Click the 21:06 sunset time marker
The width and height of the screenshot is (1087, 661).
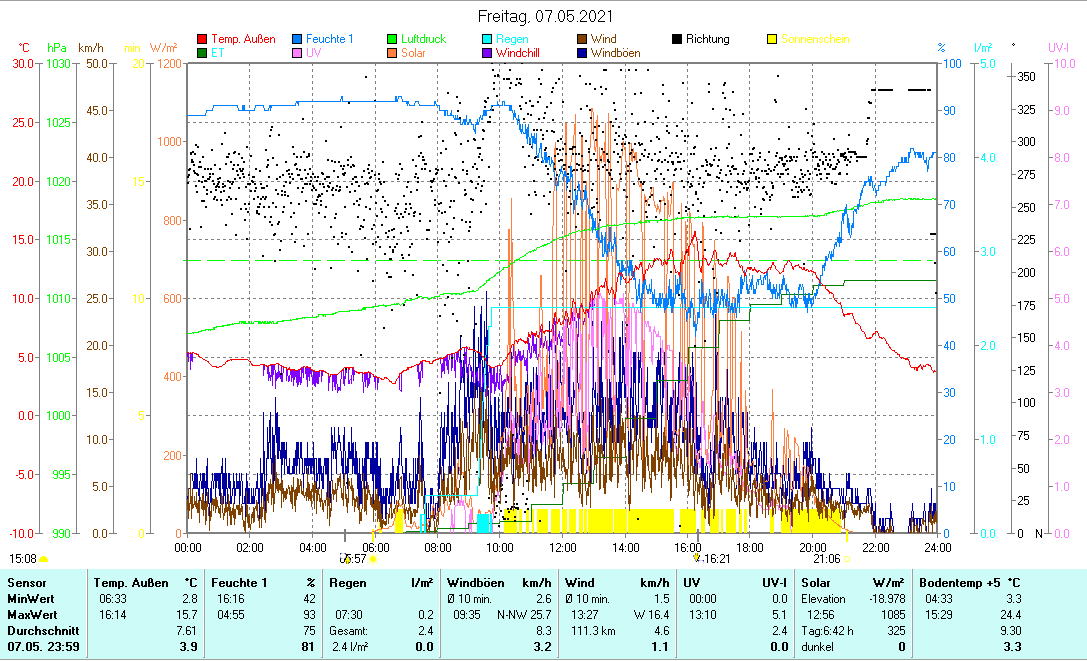coord(826,559)
